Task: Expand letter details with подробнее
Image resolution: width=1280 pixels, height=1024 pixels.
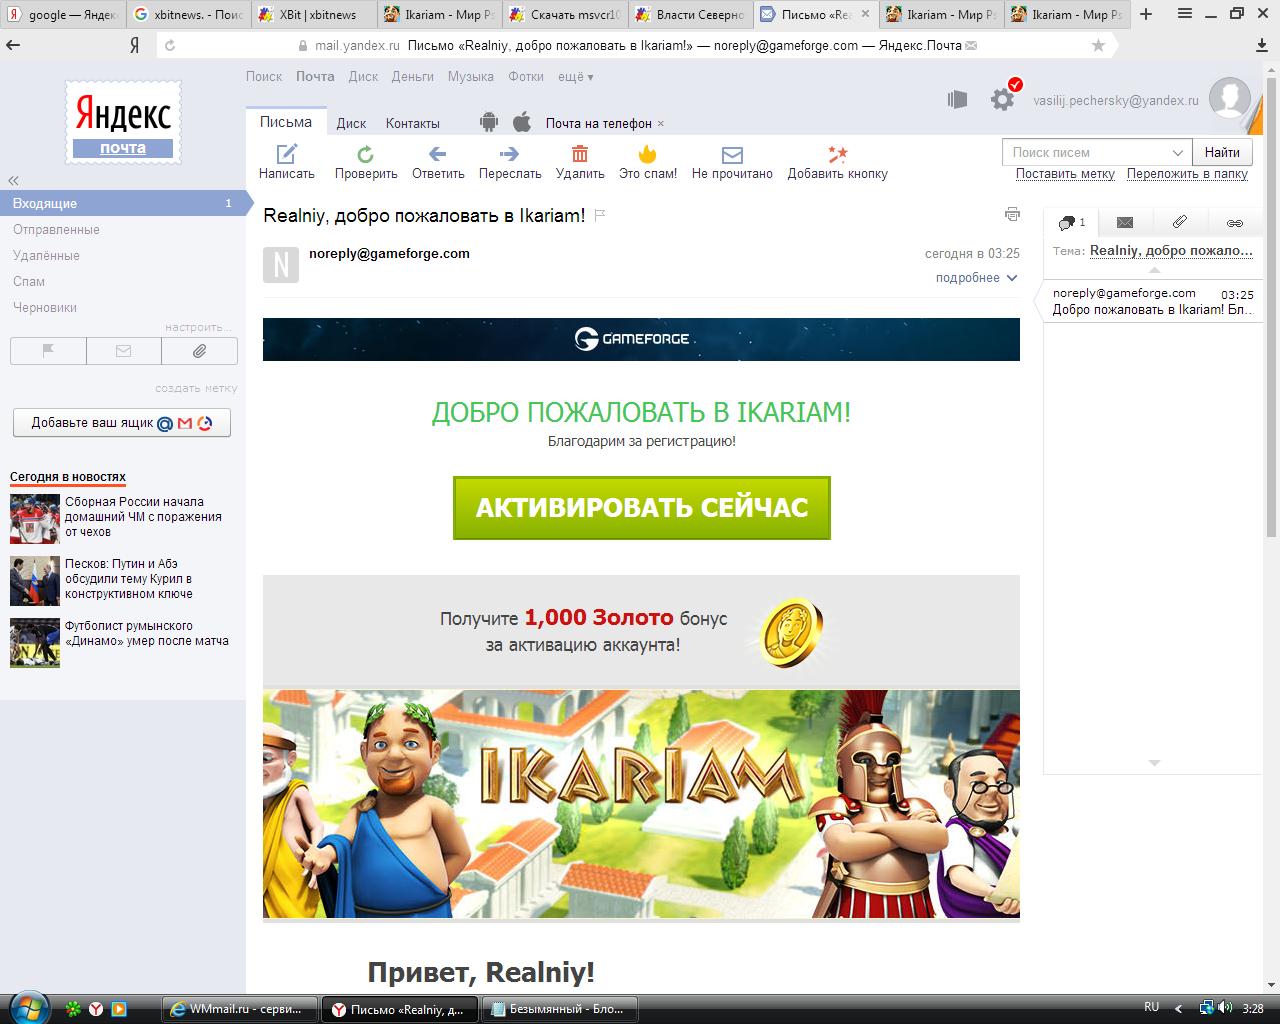Action: point(976,278)
